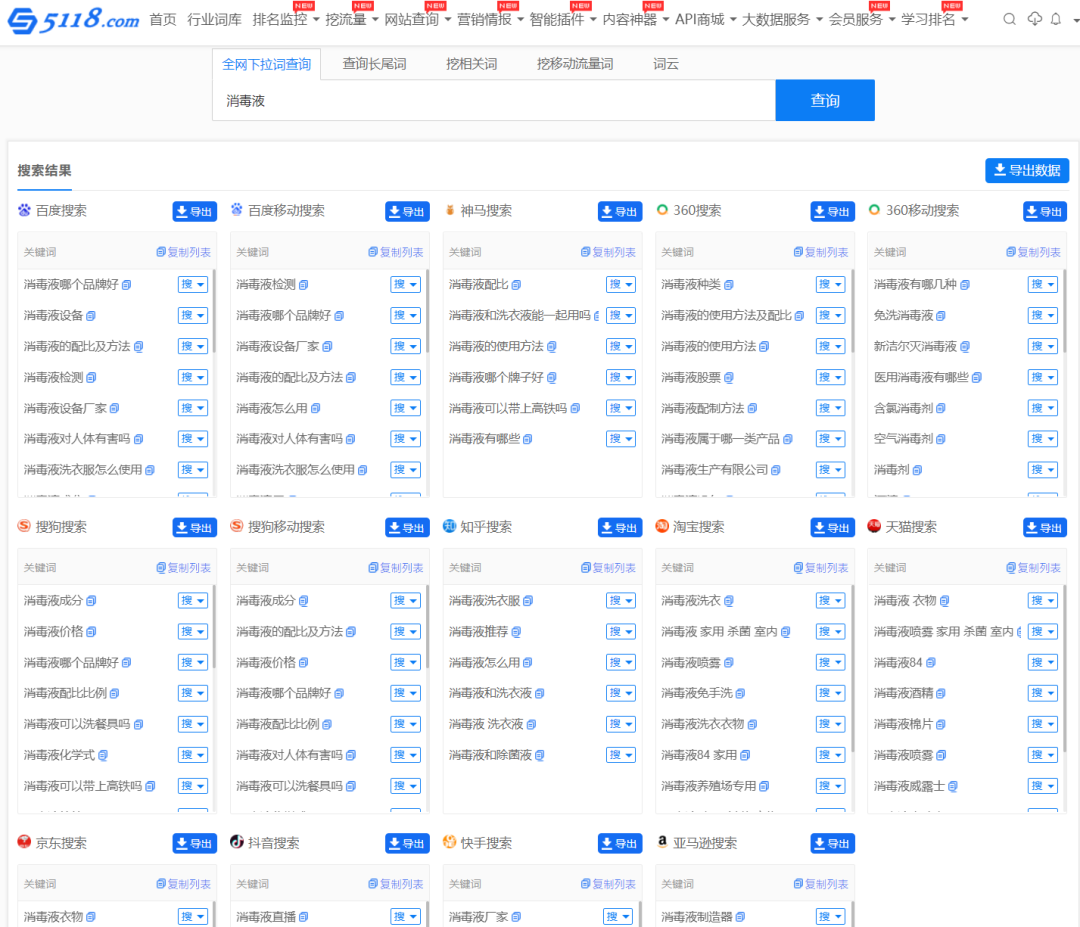1080x927 pixels.
Task: Click the 导出数据 export button
Action: [x=1026, y=170]
